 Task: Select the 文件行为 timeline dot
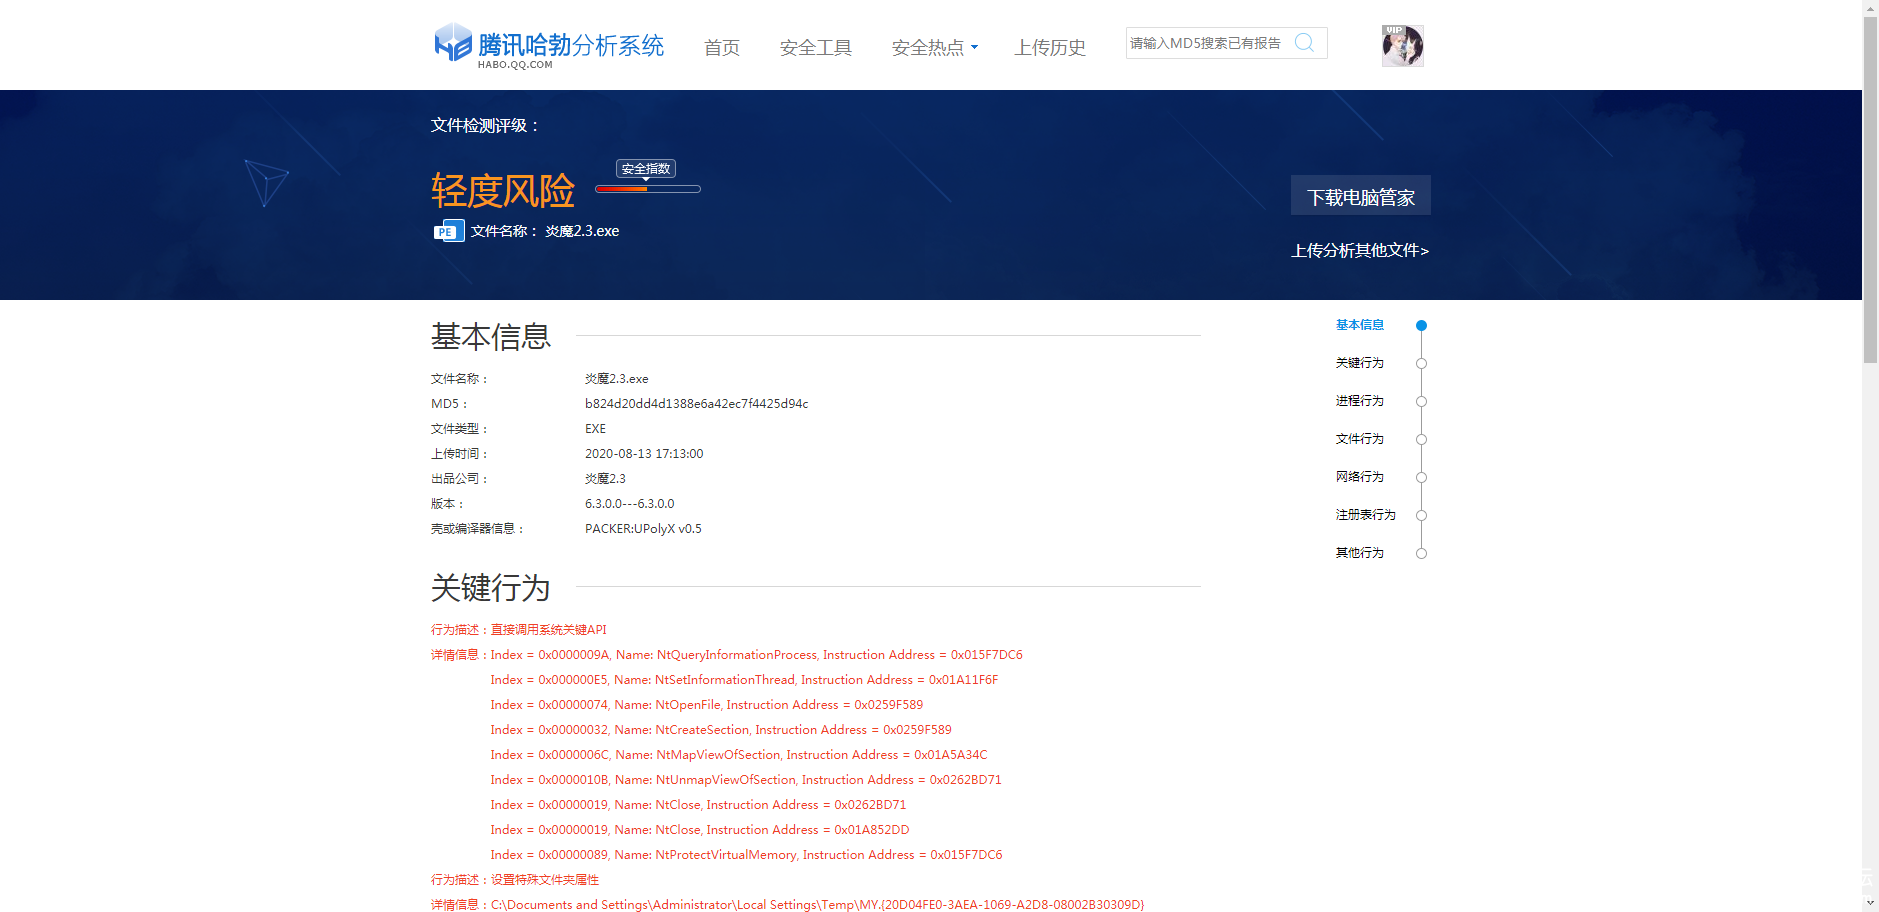point(1421,440)
